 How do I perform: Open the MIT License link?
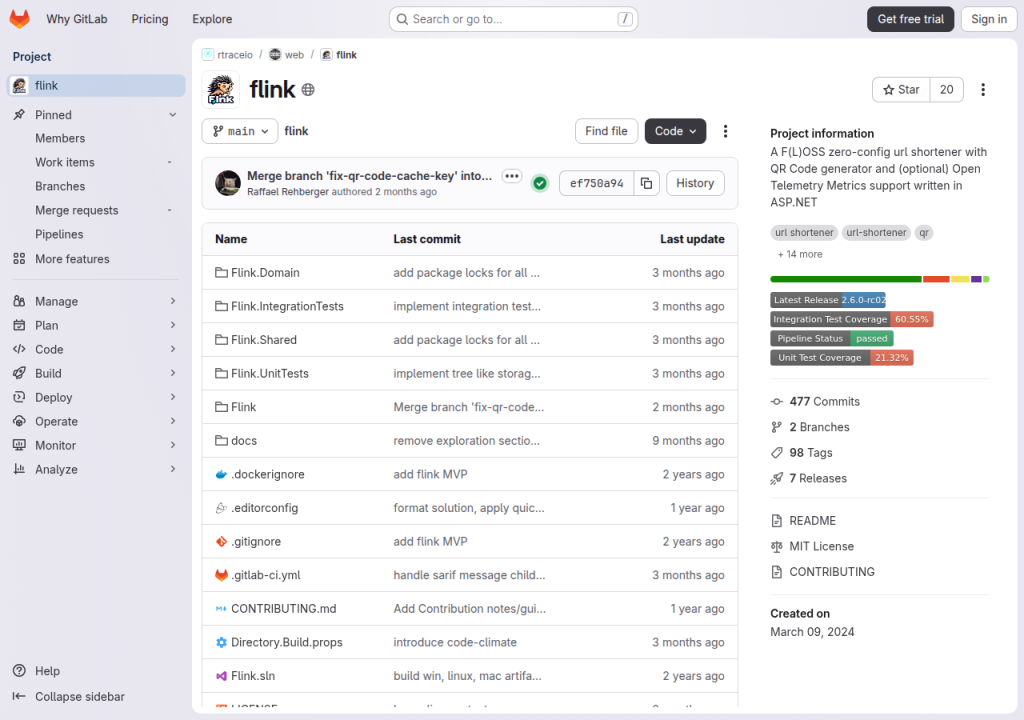click(821, 546)
